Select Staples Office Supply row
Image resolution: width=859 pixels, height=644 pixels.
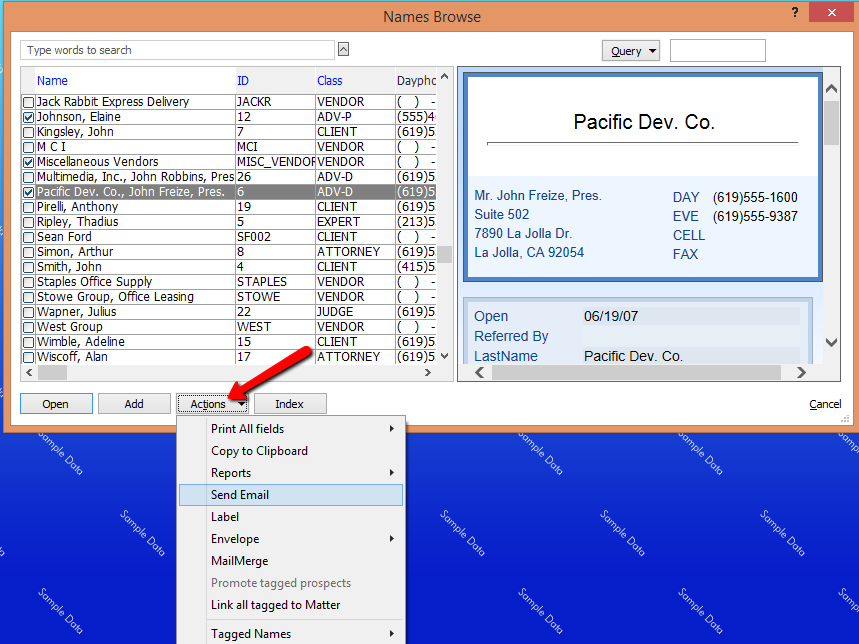tap(229, 282)
